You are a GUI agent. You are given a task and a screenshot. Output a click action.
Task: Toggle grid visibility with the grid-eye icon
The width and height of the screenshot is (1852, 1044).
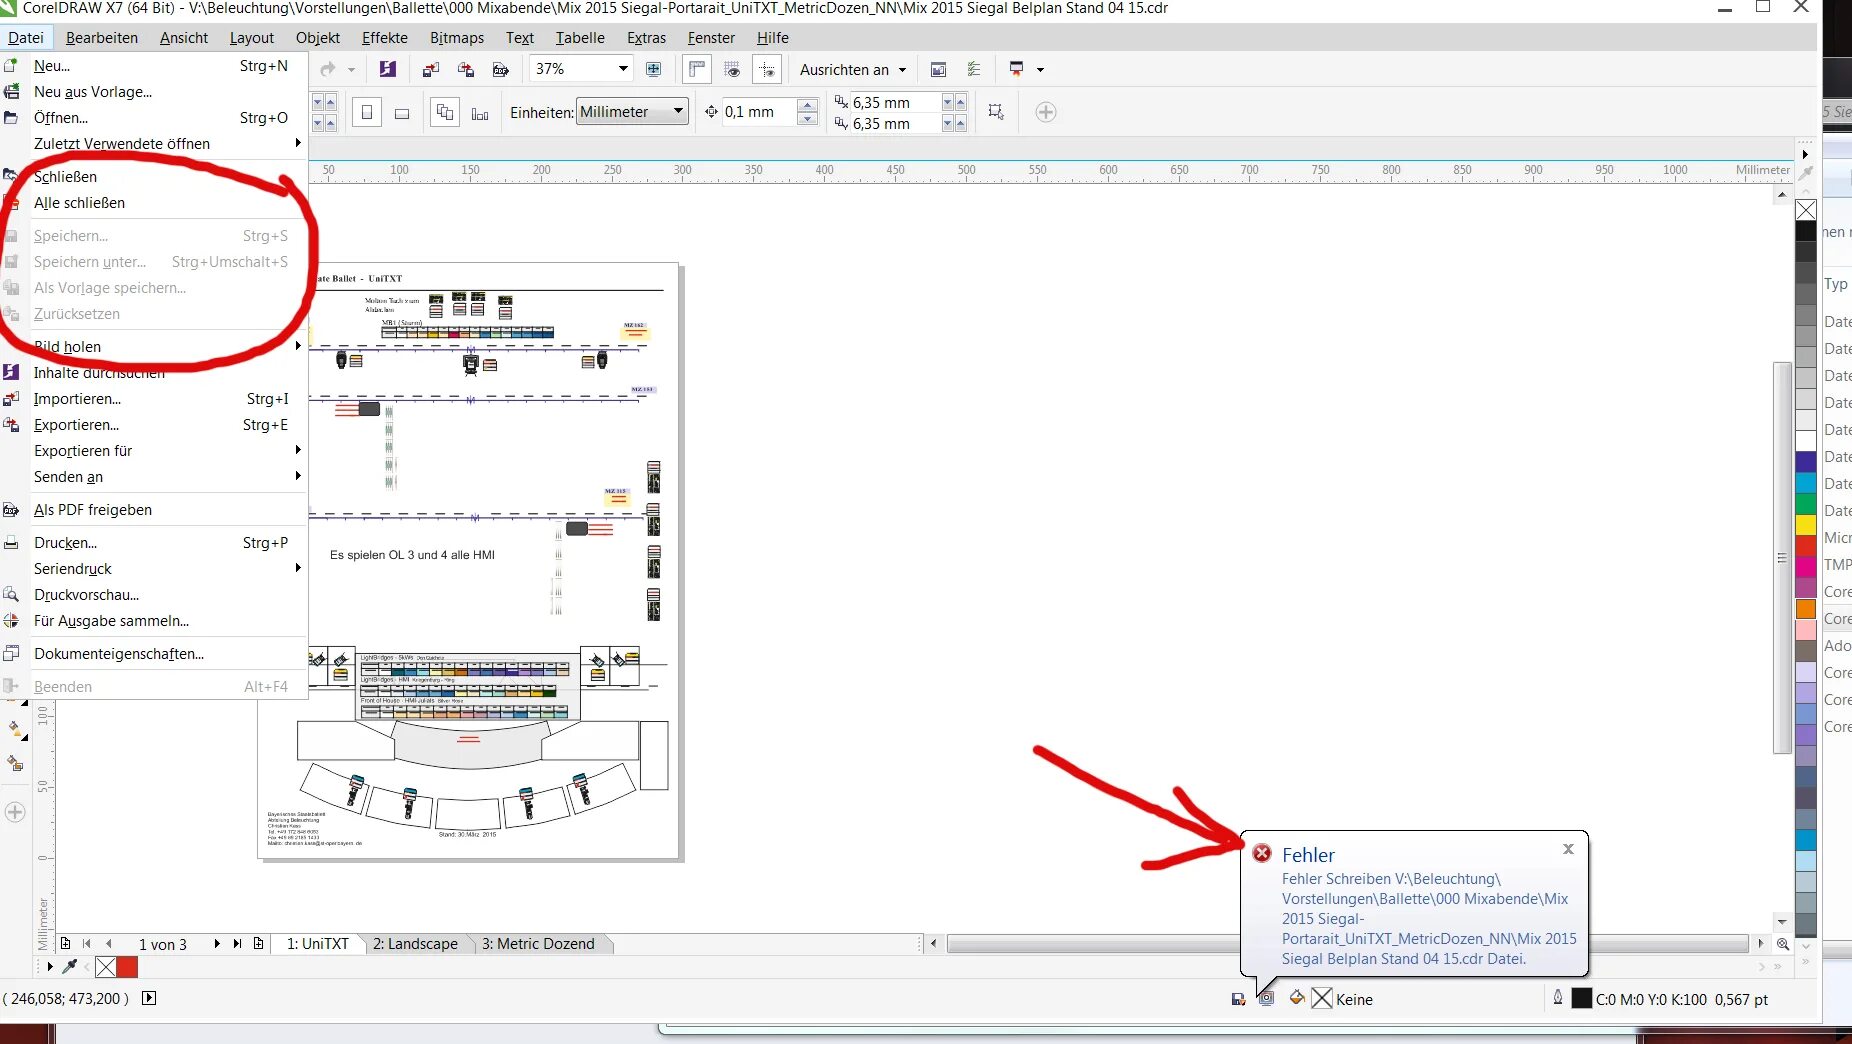click(x=733, y=69)
